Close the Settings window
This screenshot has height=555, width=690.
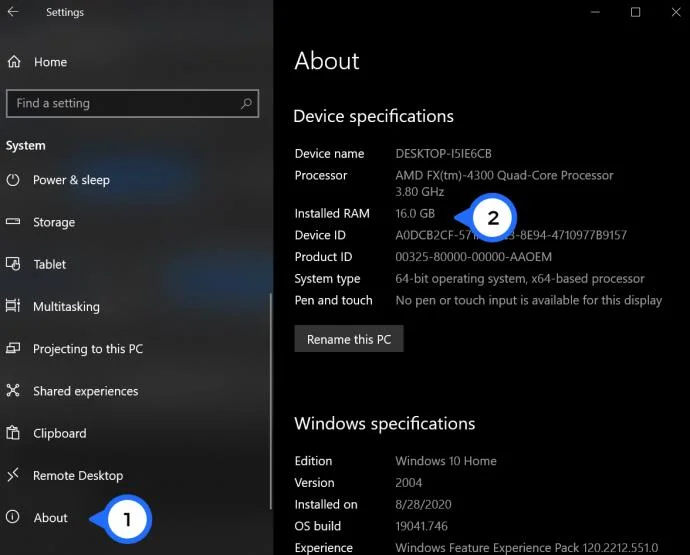(x=676, y=12)
